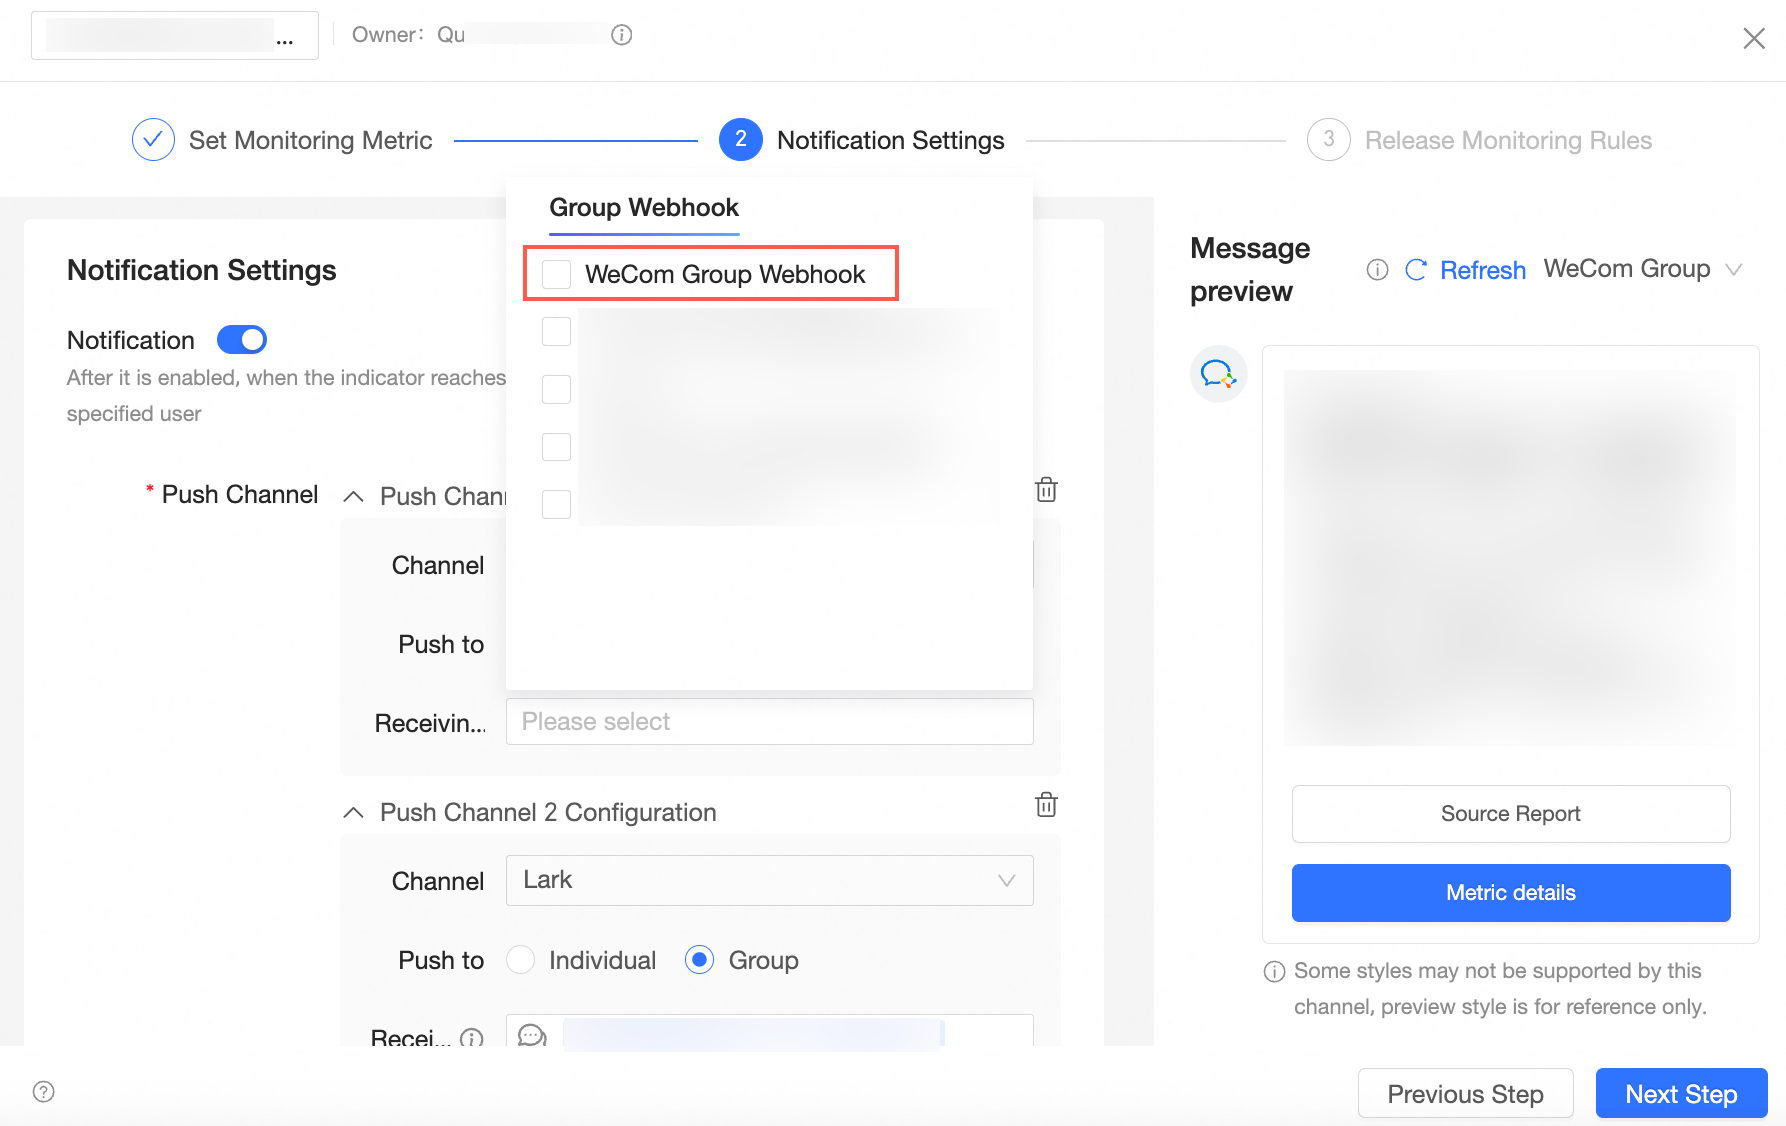The height and width of the screenshot is (1126, 1786).
Task: Open the Lark channel dropdown
Action: pyautogui.click(x=769, y=880)
